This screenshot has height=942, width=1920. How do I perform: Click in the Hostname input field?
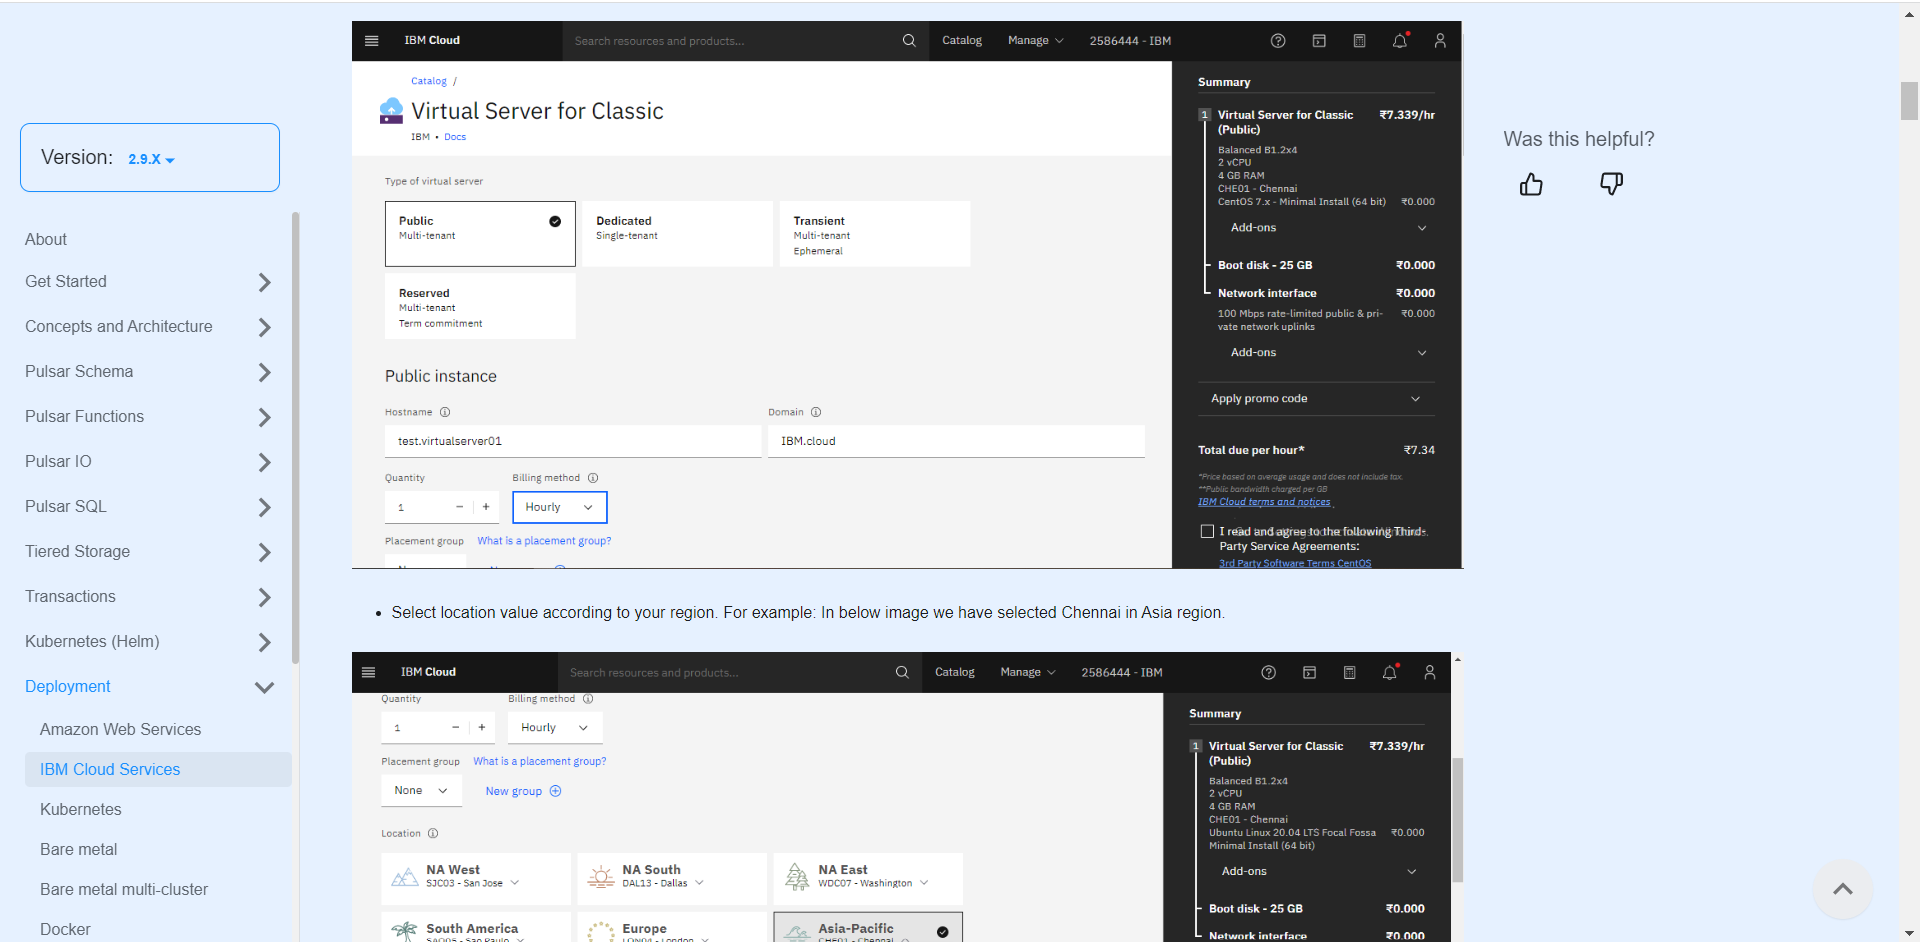[x=573, y=441]
